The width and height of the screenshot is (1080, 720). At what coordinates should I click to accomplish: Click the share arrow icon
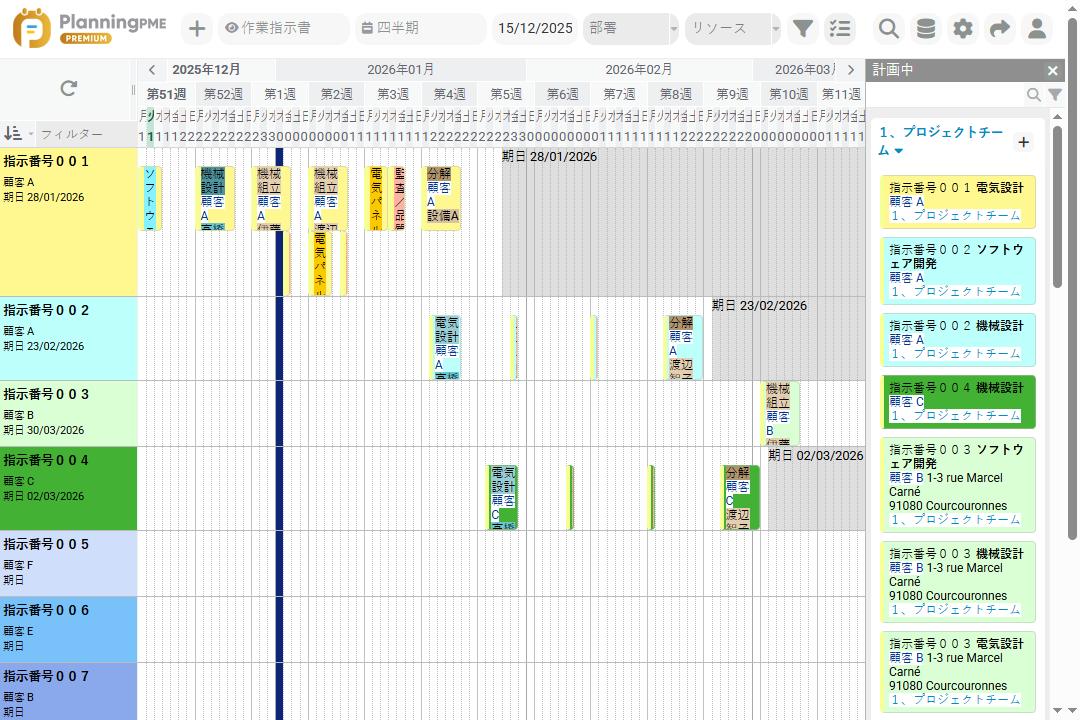(x=999, y=28)
